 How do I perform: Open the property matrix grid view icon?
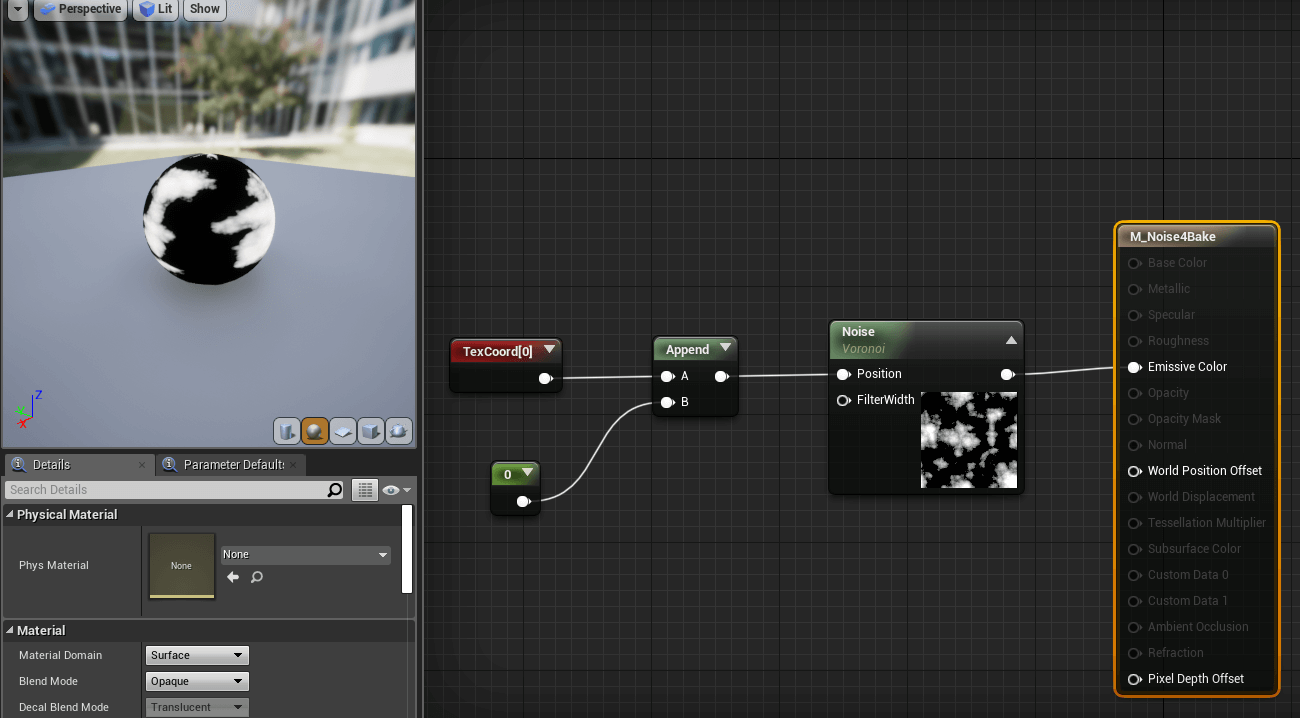[x=365, y=490]
